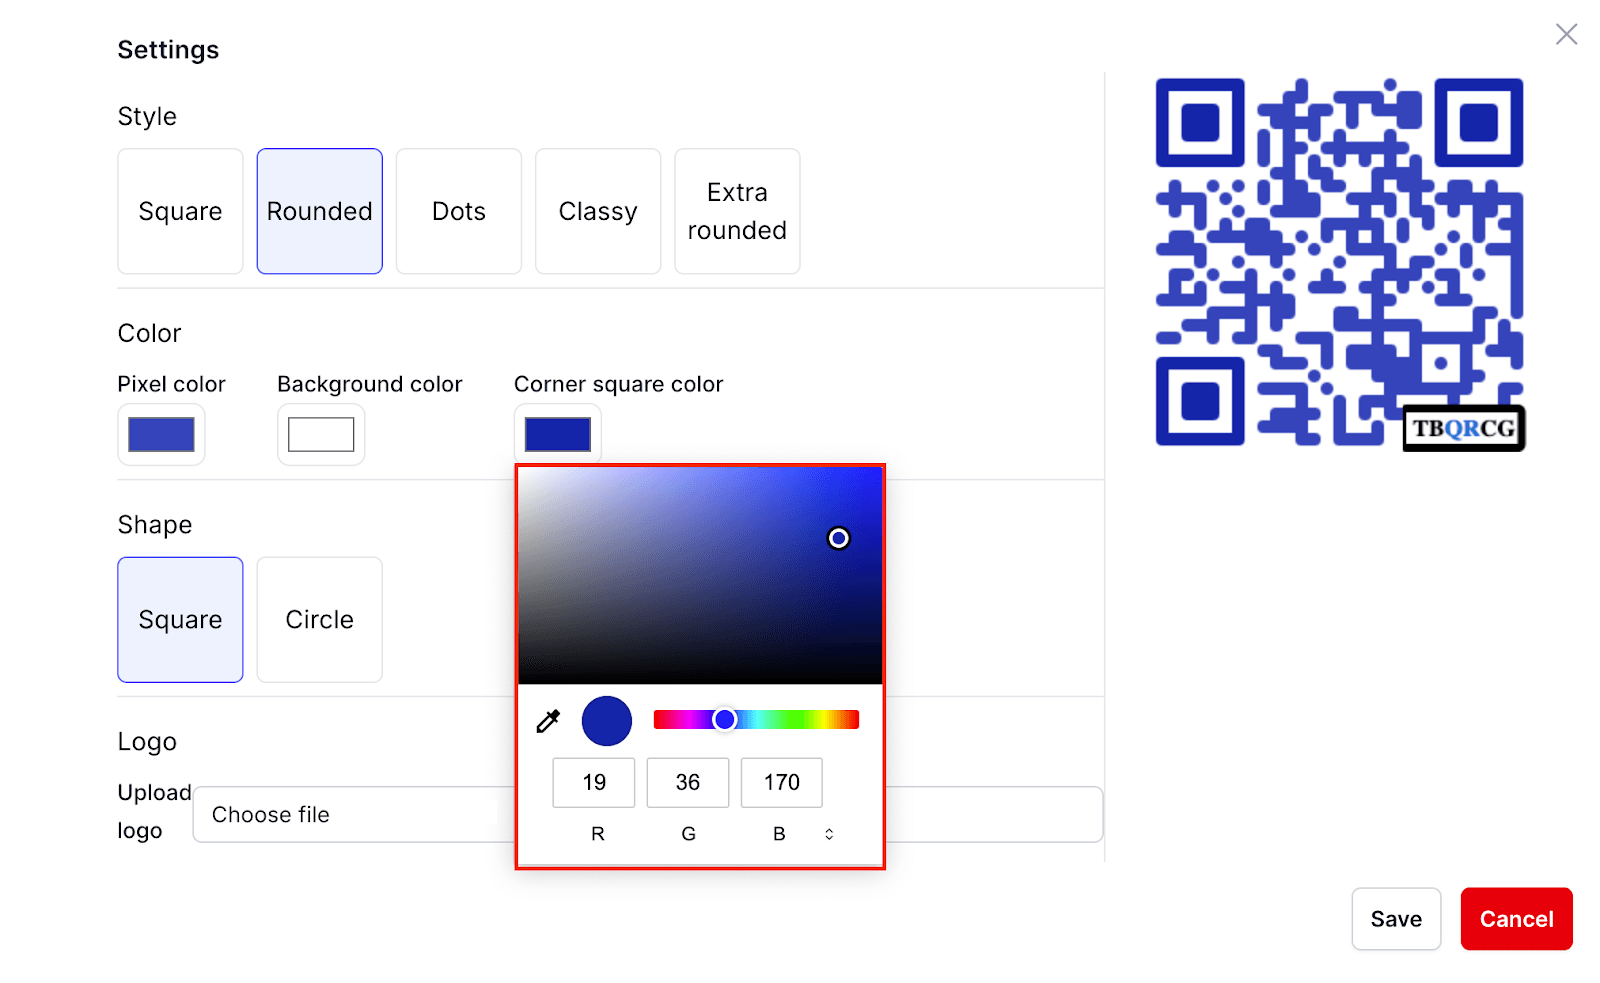The width and height of the screenshot is (1600, 983).
Task: Click the Pixel color label
Action: tap(172, 384)
